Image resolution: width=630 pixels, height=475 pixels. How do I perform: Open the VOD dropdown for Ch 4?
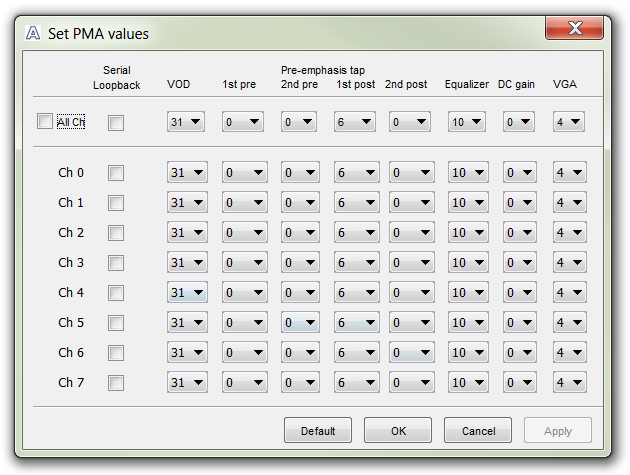tap(186, 293)
